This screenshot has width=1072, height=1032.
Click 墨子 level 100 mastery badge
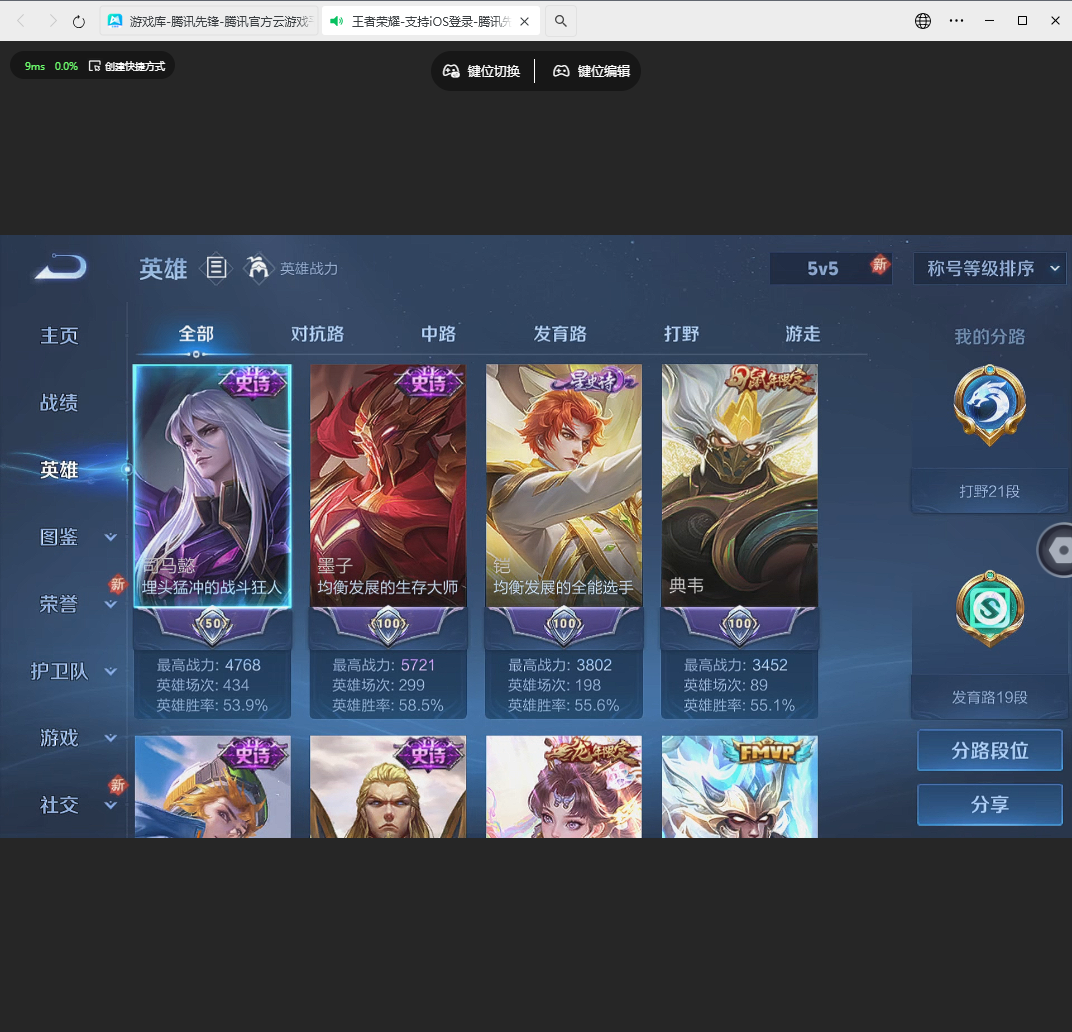[388, 624]
